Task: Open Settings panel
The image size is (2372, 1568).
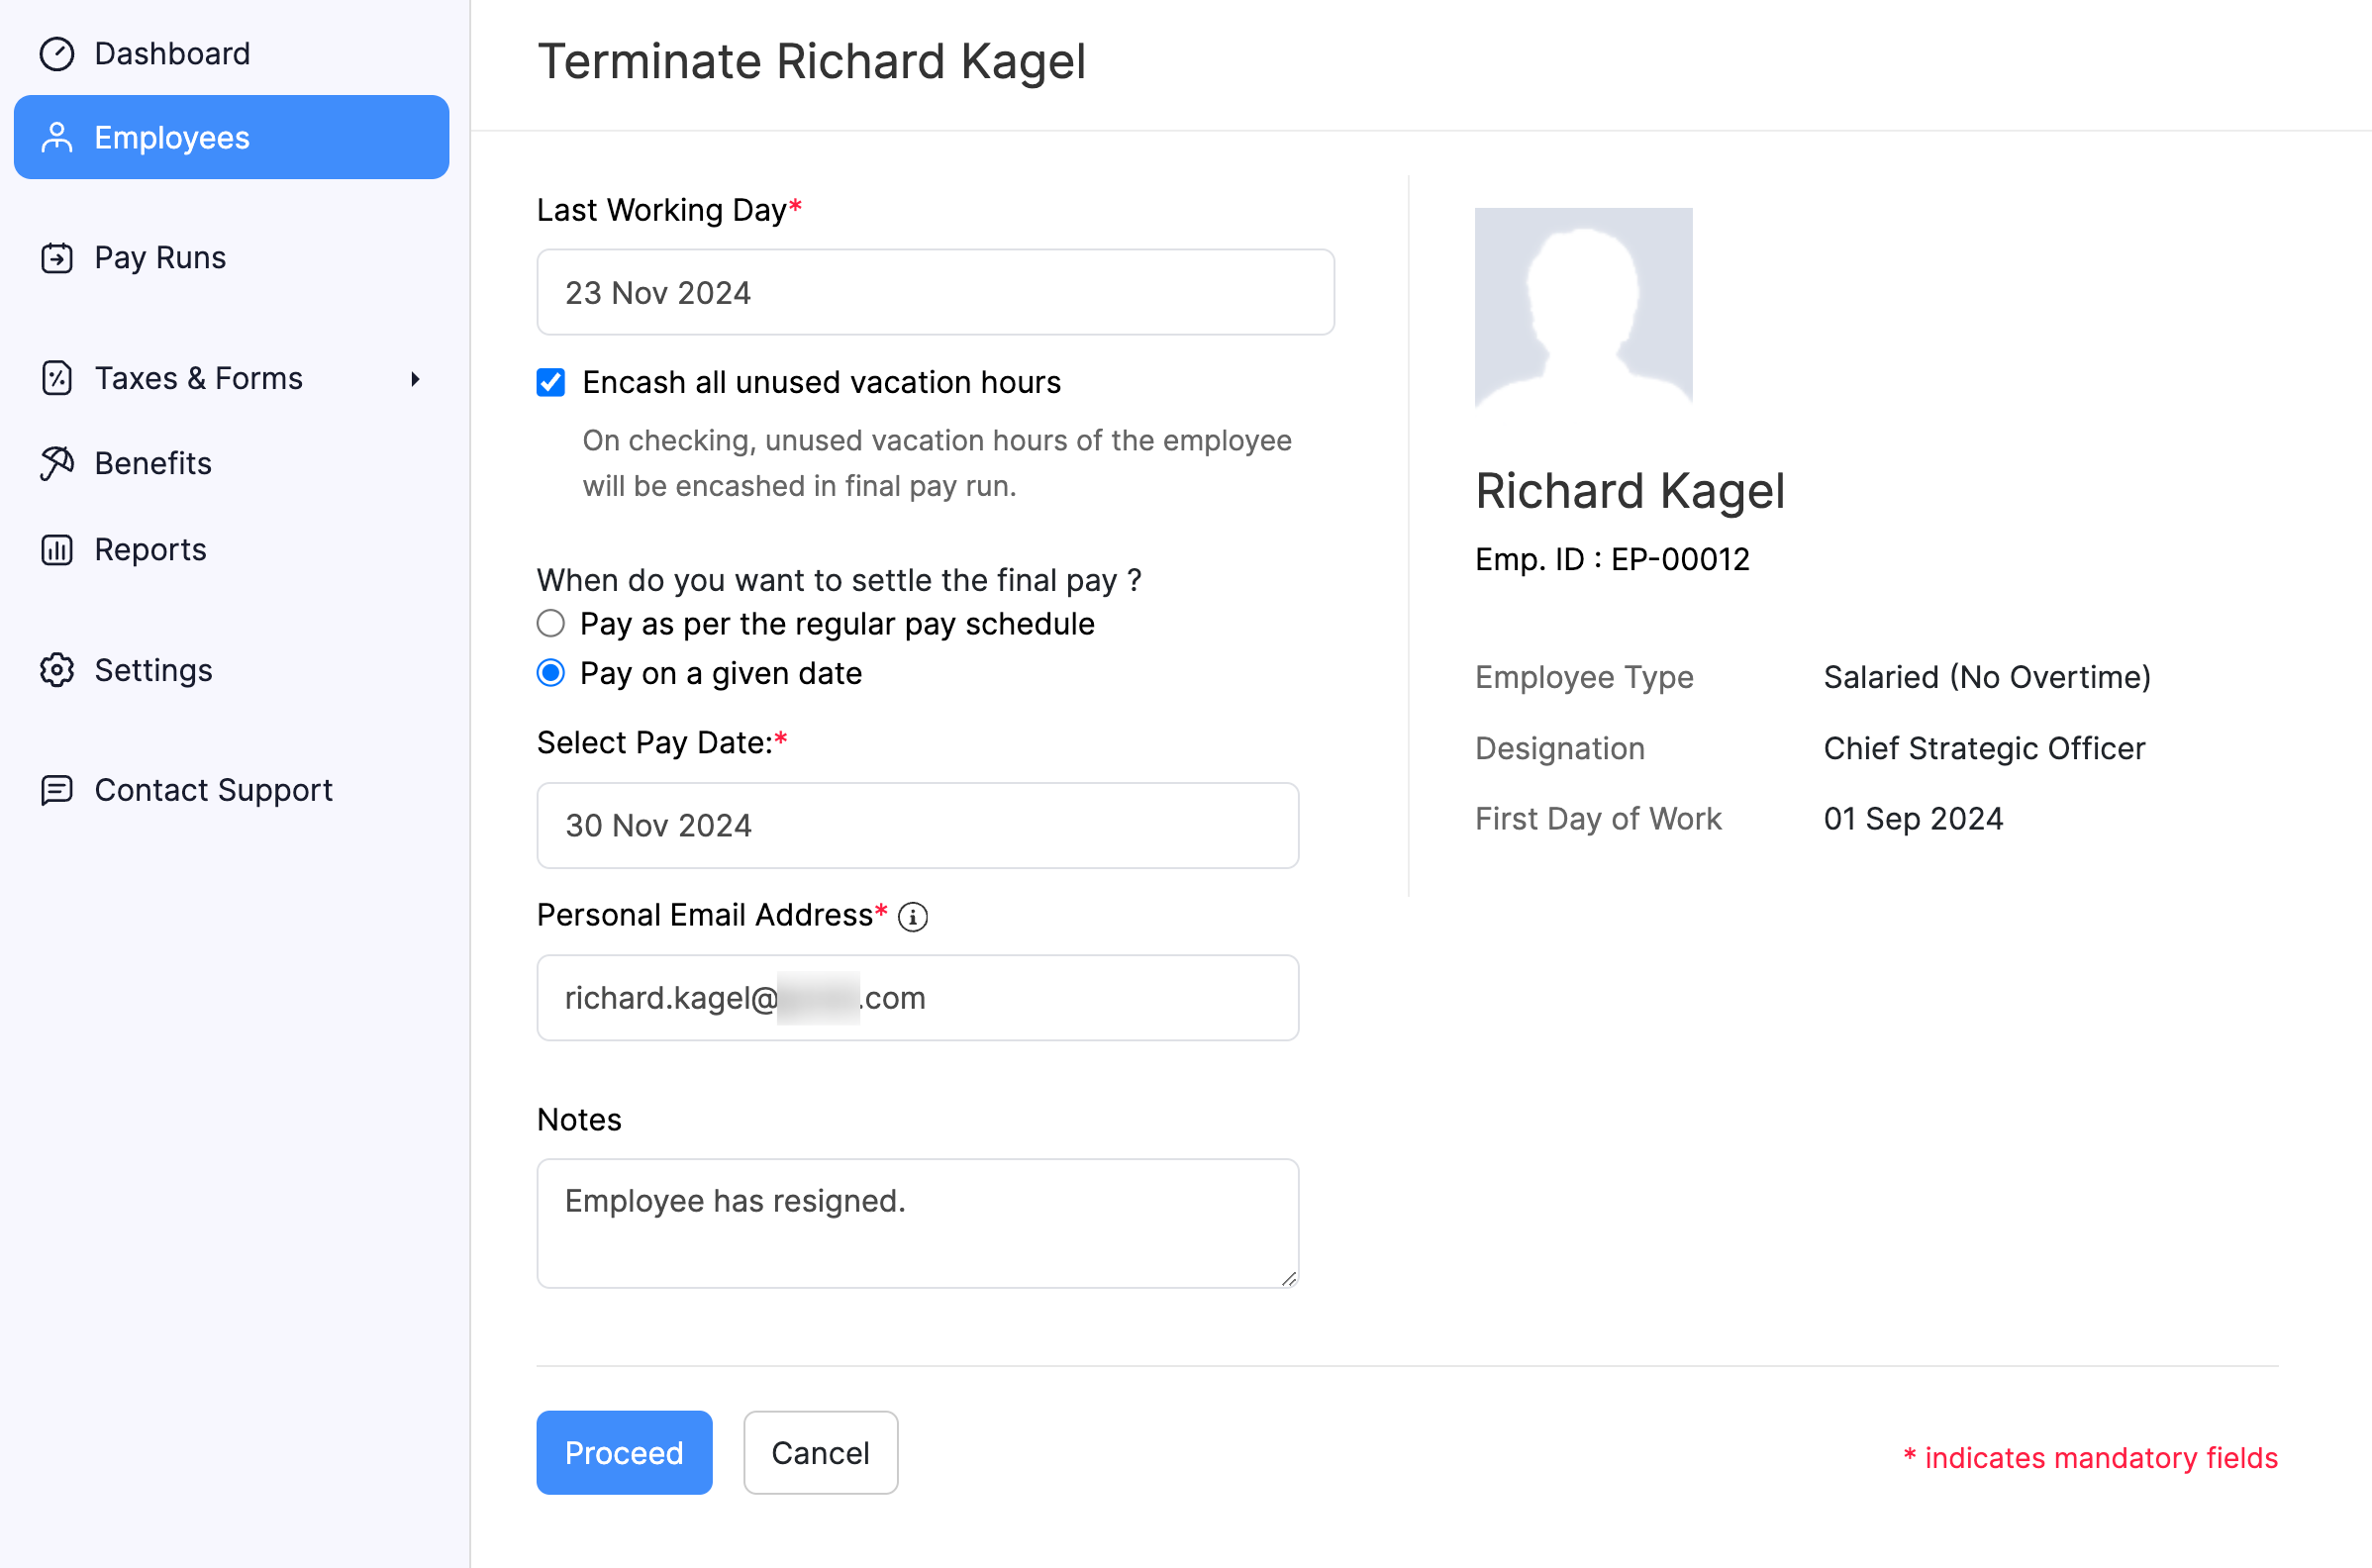Action: 153,668
